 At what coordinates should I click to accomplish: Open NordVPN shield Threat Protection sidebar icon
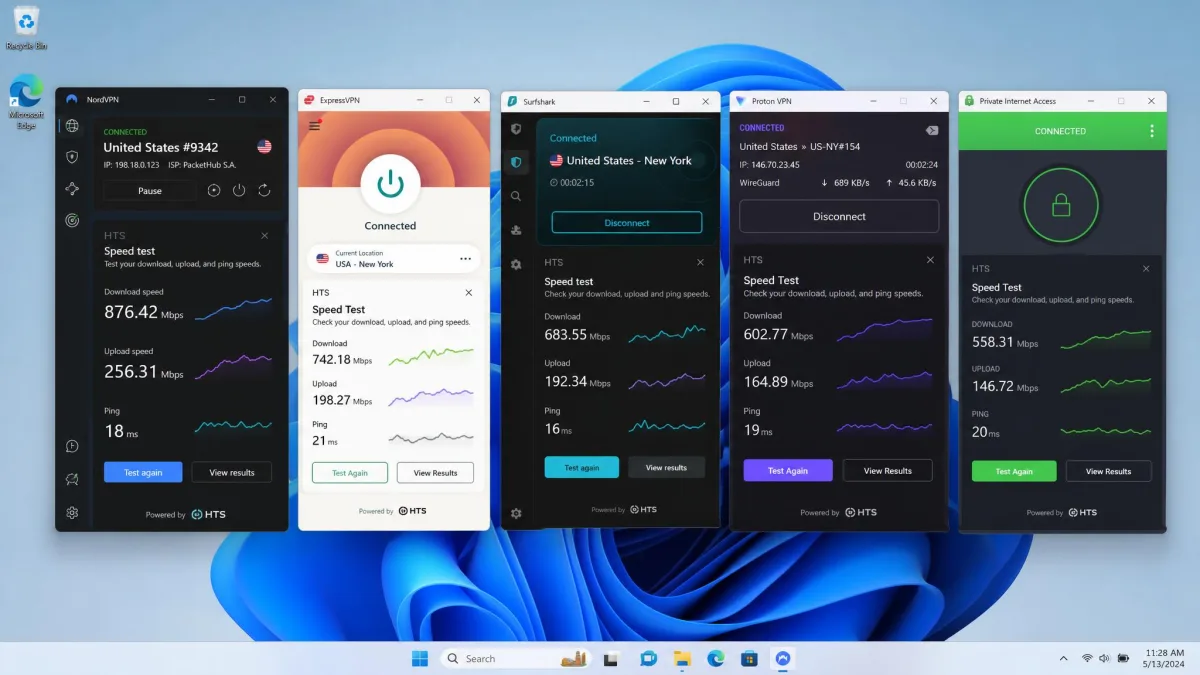(72, 157)
